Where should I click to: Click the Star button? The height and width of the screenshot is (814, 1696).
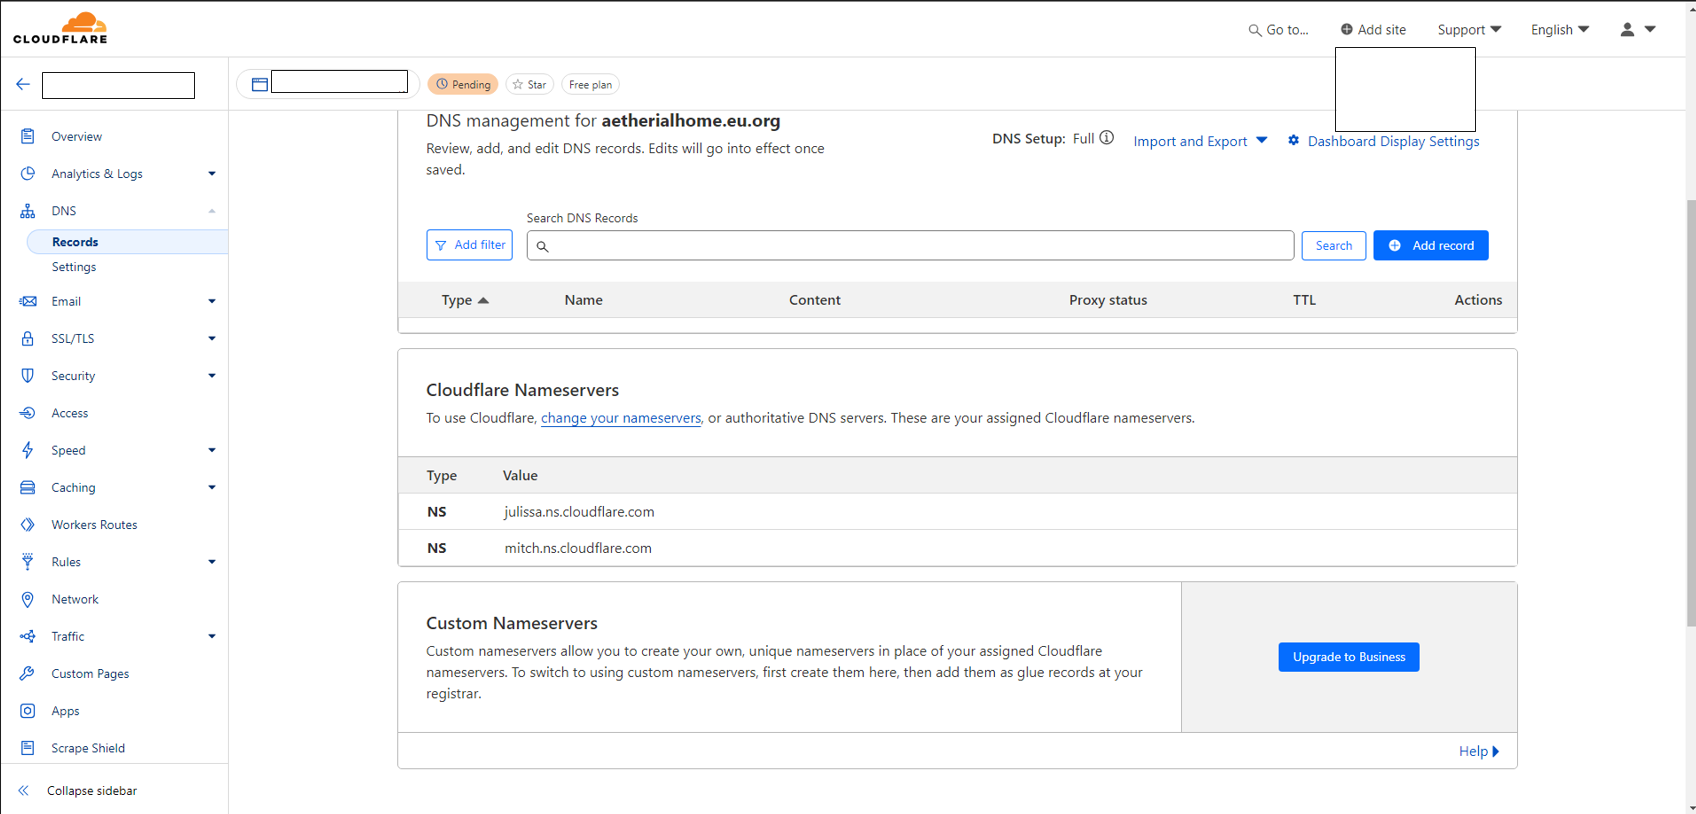tap(530, 84)
